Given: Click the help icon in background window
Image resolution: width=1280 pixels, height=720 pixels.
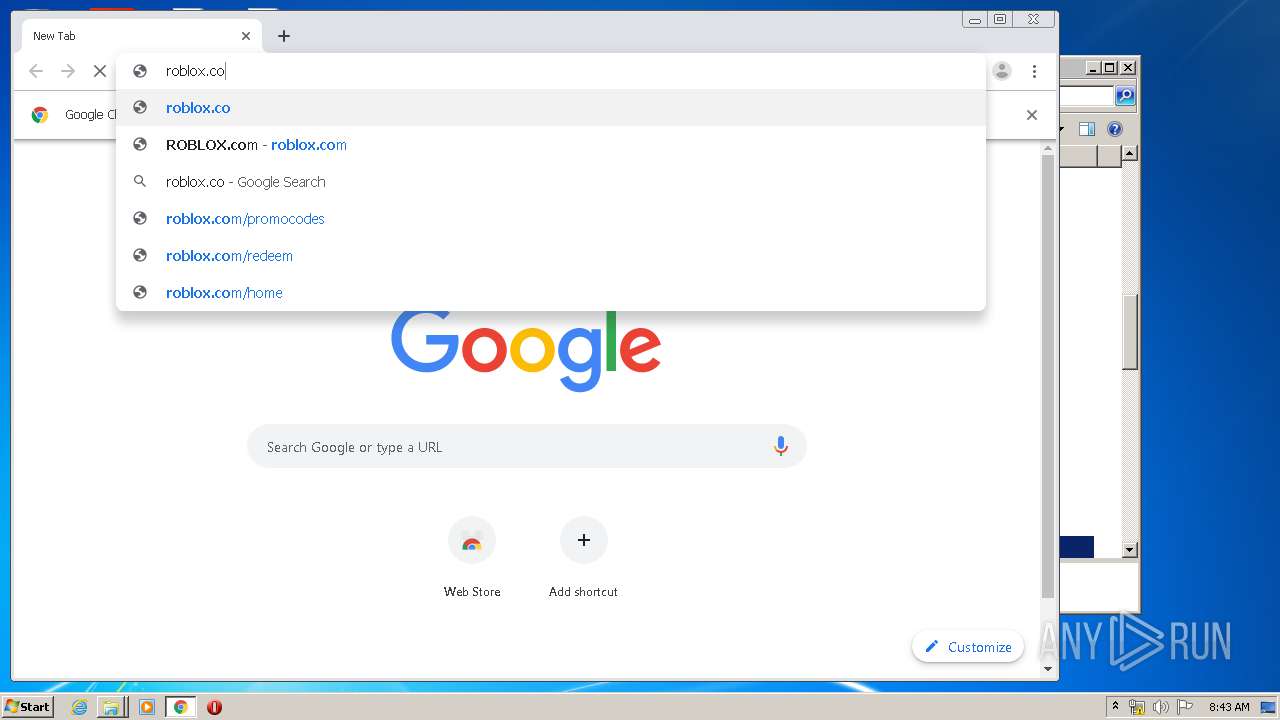Looking at the screenshot, I should [x=1115, y=129].
